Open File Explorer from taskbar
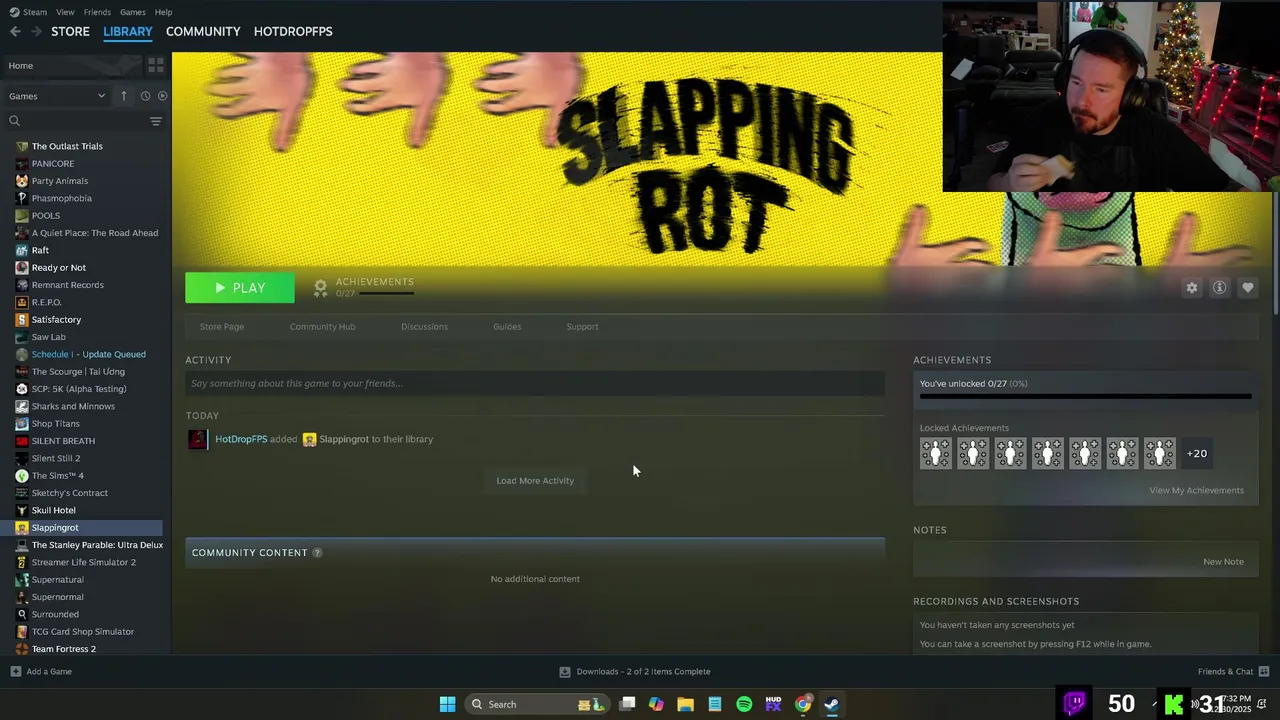The height and width of the screenshot is (720, 1280). pos(685,704)
